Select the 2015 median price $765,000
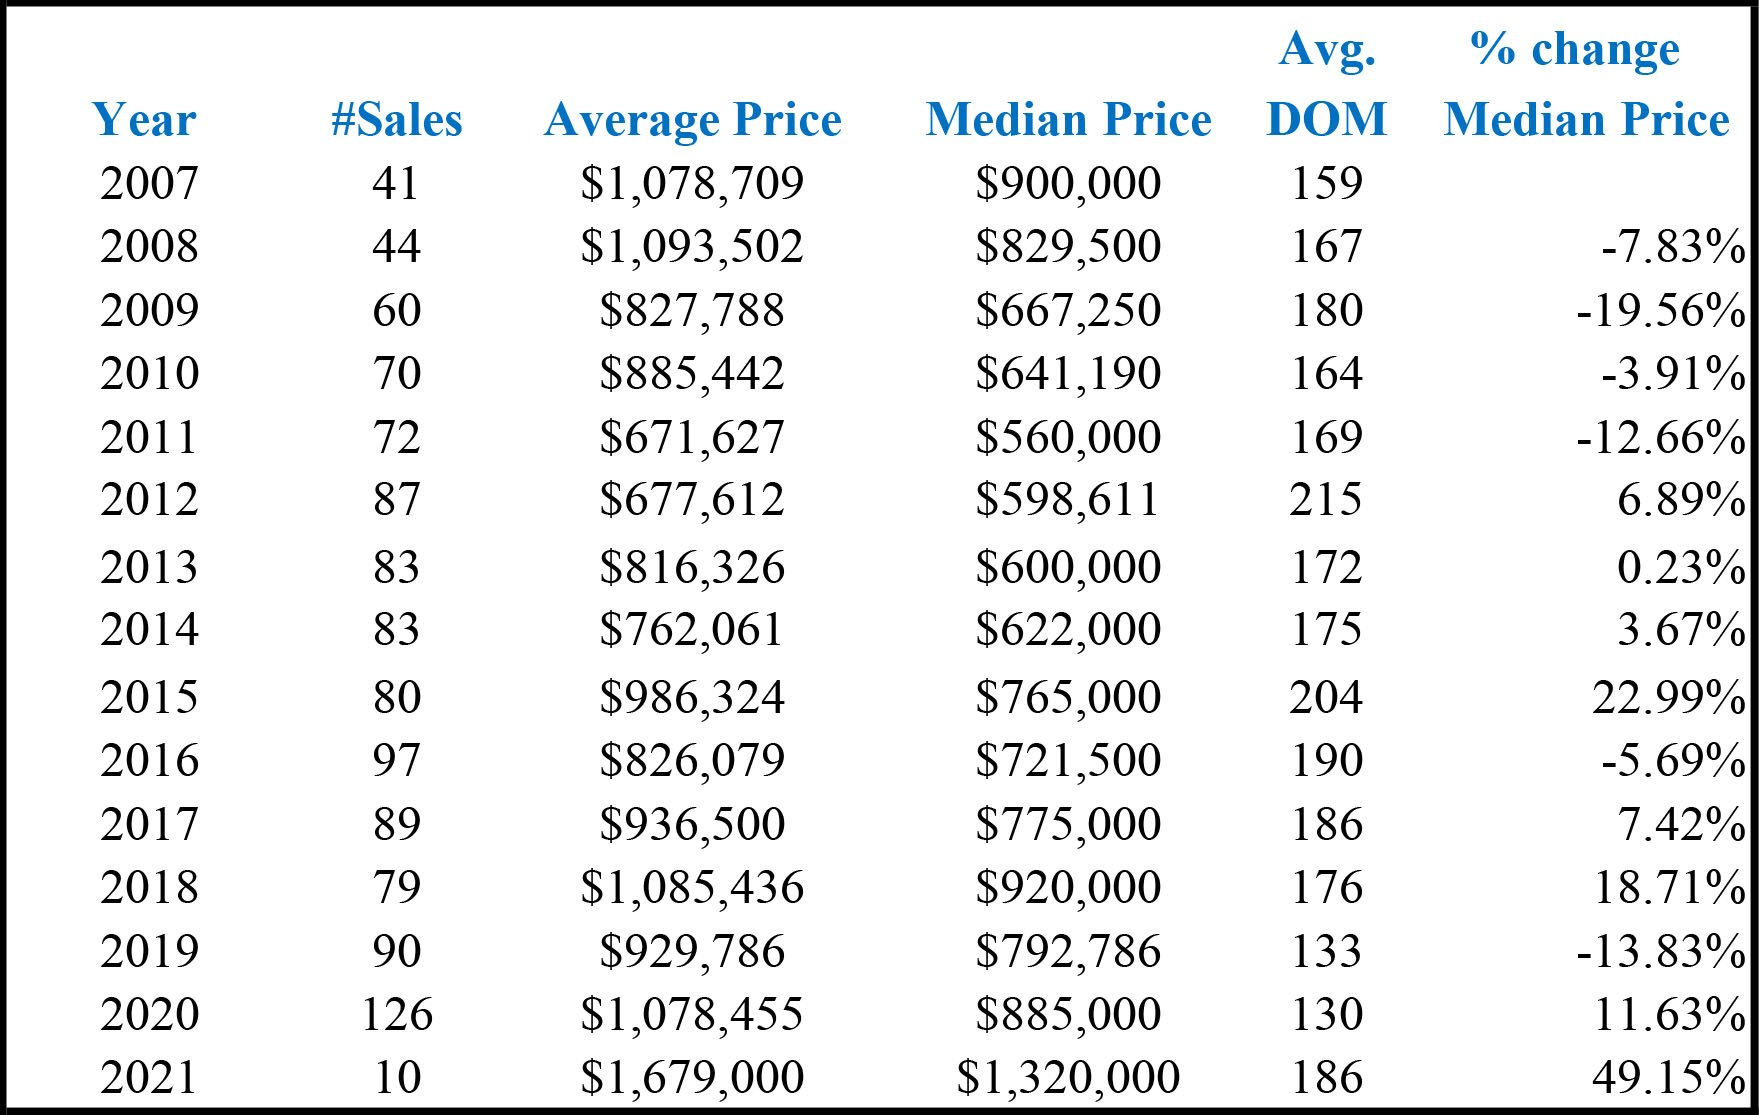Image resolution: width=1759 pixels, height=1115 pixels. click(1068, 697)
